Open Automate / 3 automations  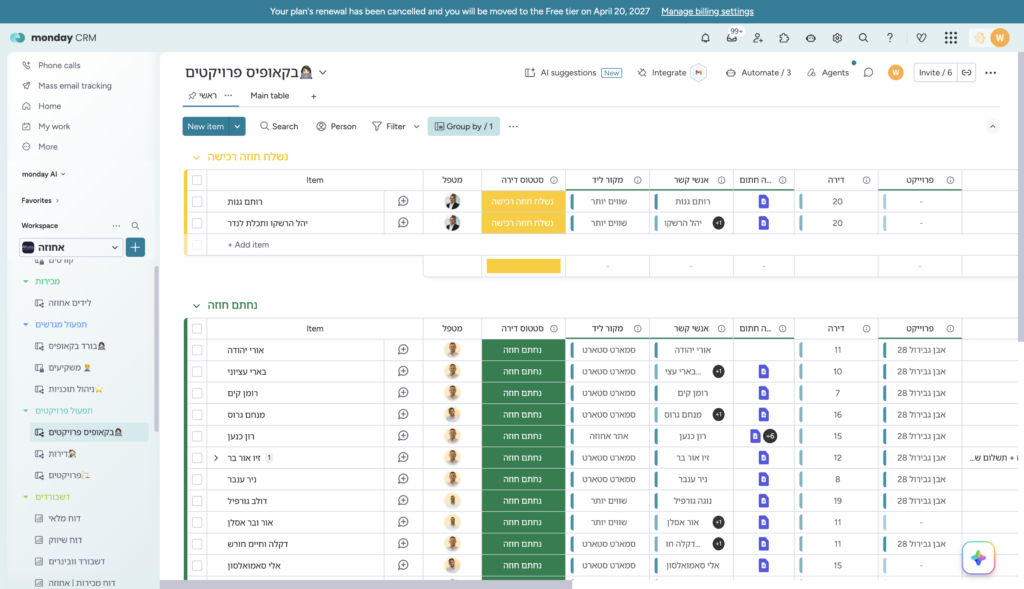[x=758, y=72]
